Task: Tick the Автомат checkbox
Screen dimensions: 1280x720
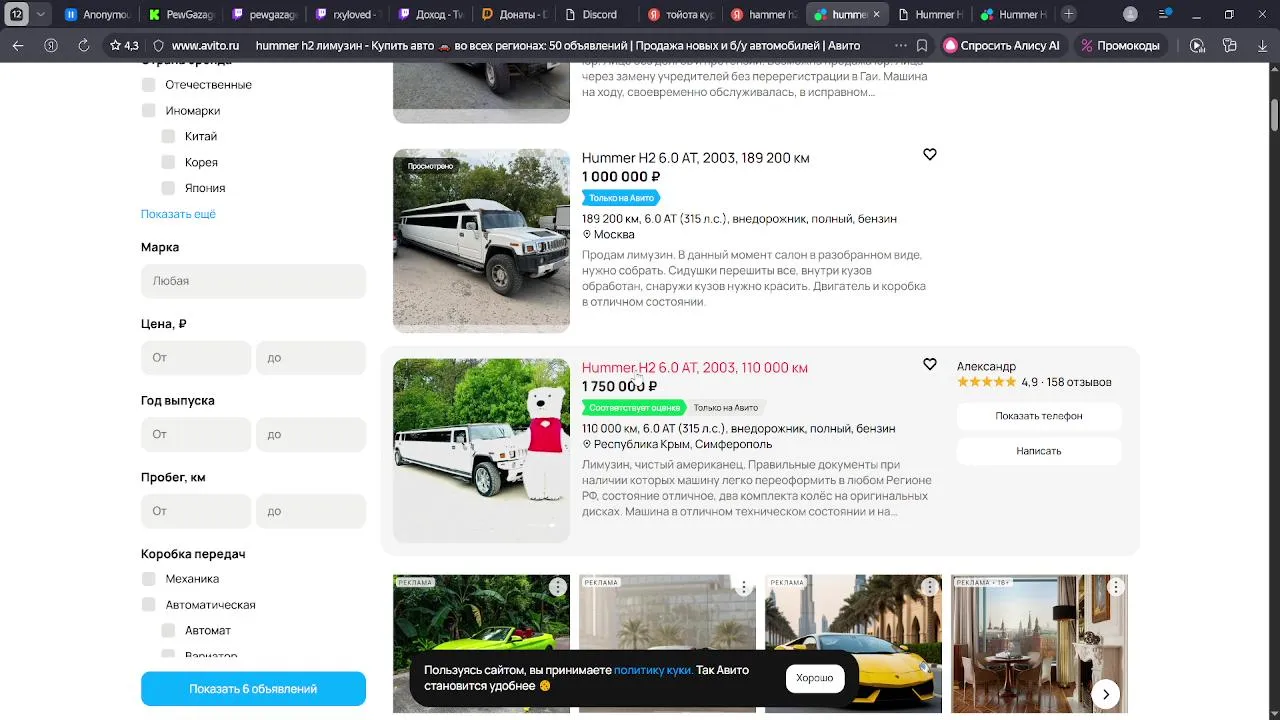Action: click(168, 630)
